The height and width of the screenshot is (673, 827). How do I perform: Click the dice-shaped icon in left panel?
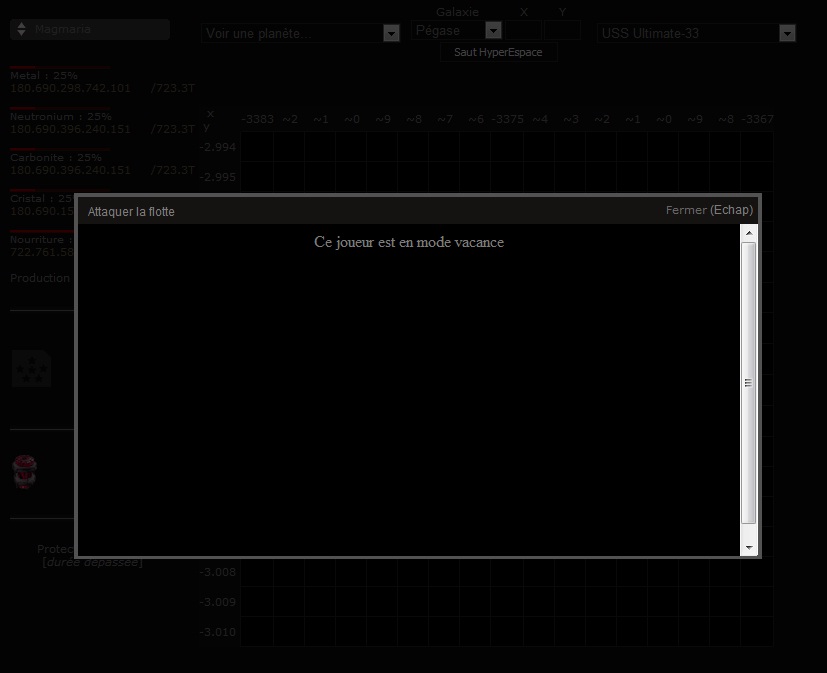[x=31, y=370]
